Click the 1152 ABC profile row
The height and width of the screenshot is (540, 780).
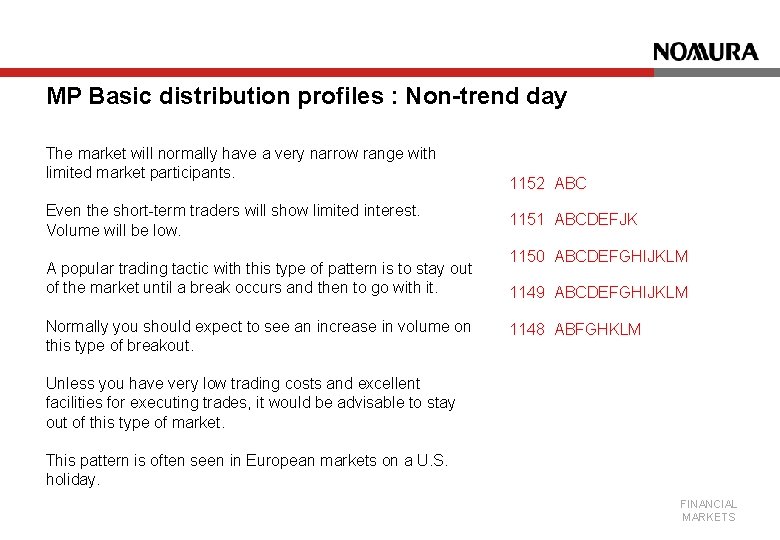point(548,183)
